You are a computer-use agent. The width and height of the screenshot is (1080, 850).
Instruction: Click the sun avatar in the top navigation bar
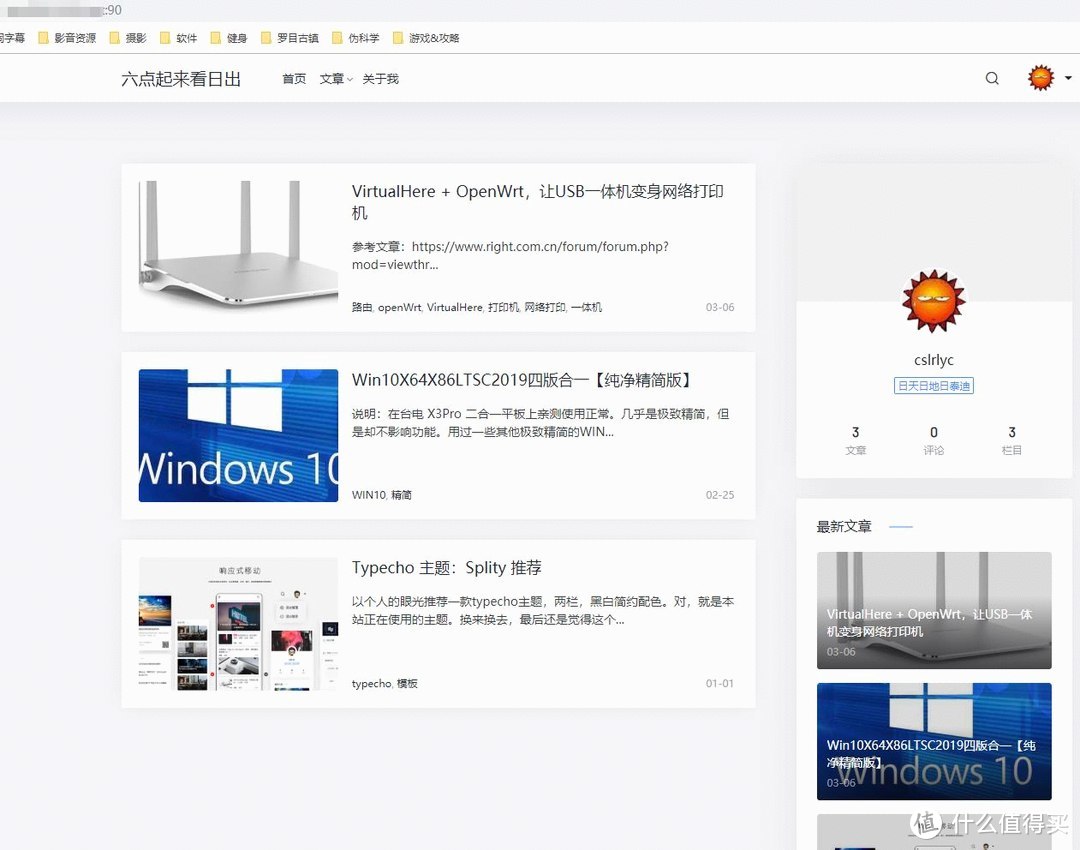(1041, 78)
